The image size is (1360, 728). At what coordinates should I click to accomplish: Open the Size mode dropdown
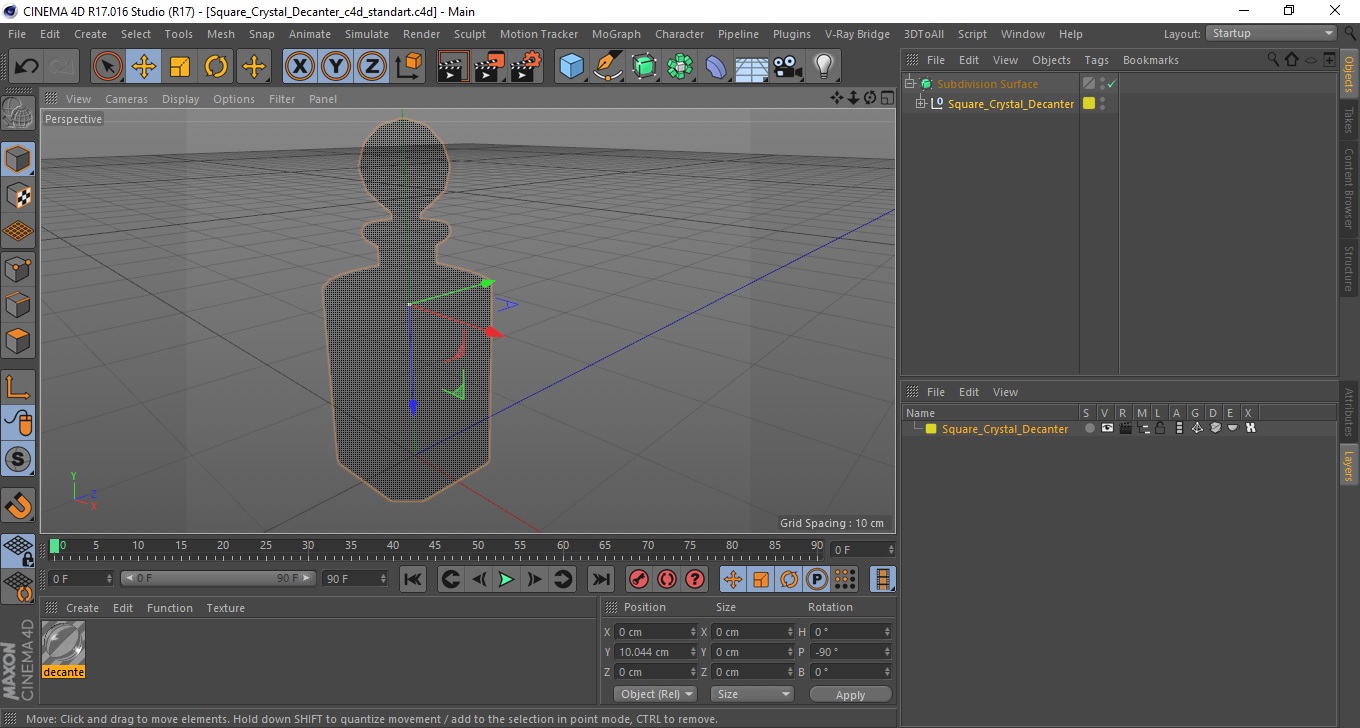[x=752, y=694]
